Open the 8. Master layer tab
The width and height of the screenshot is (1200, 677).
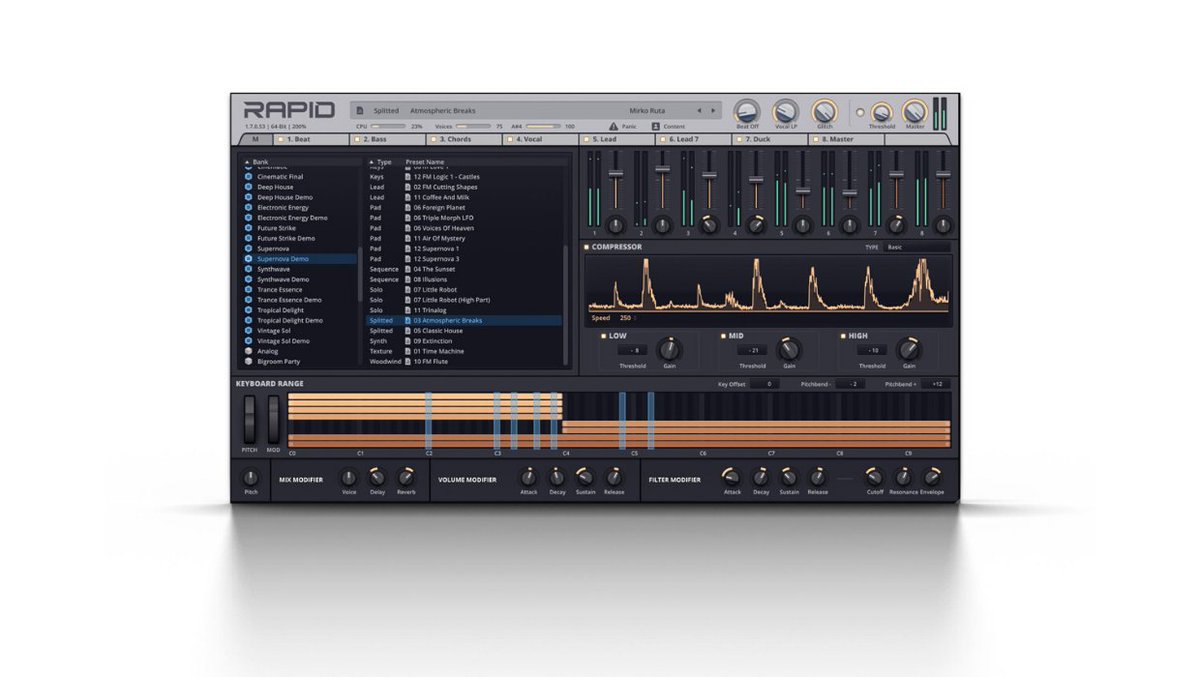click(846, 140)
